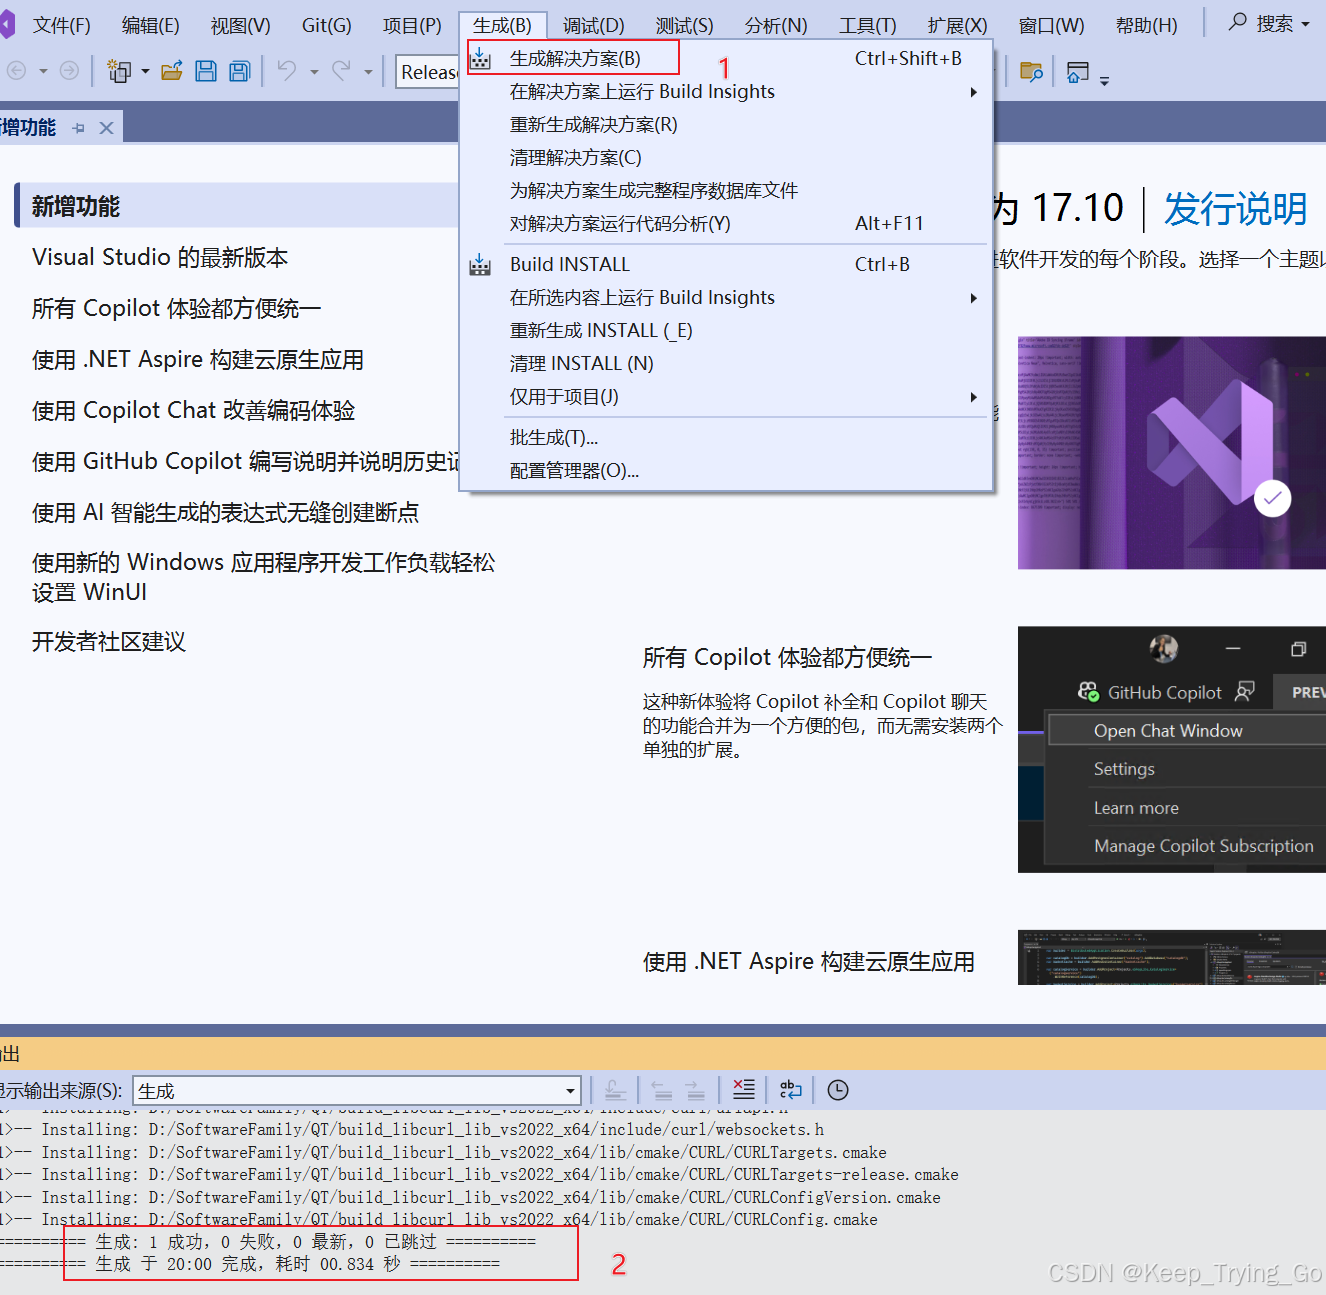
Task: Click the New Project toolbar icon
Action: [119, 71]
